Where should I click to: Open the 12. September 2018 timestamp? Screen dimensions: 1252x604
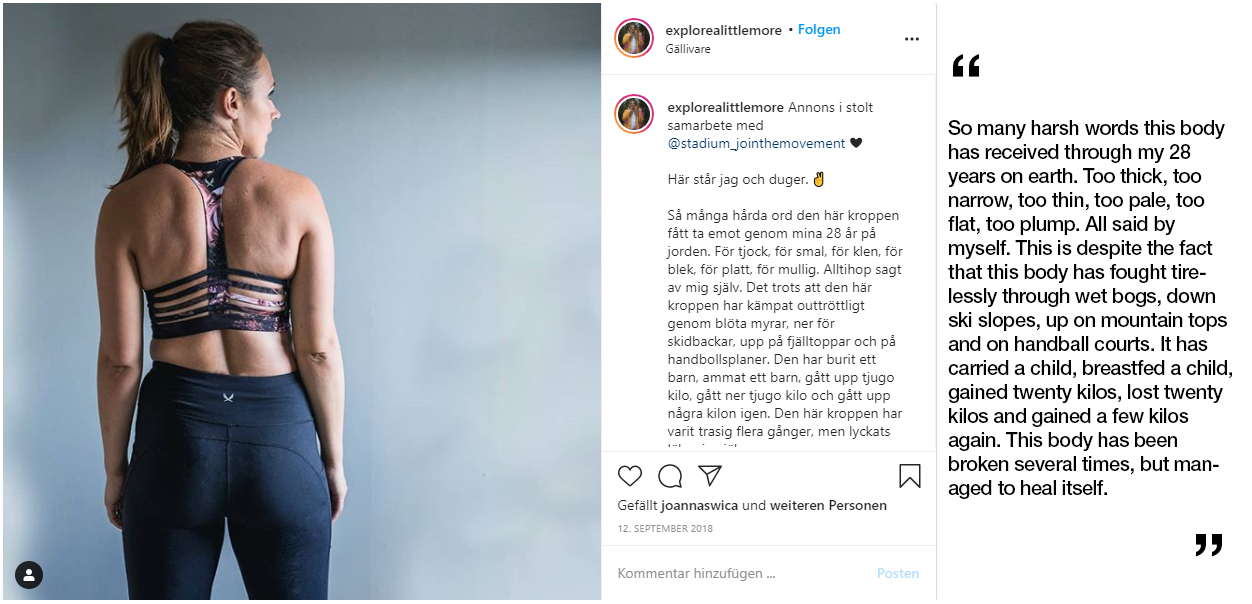pyautogui.click(x=665, y=528)
